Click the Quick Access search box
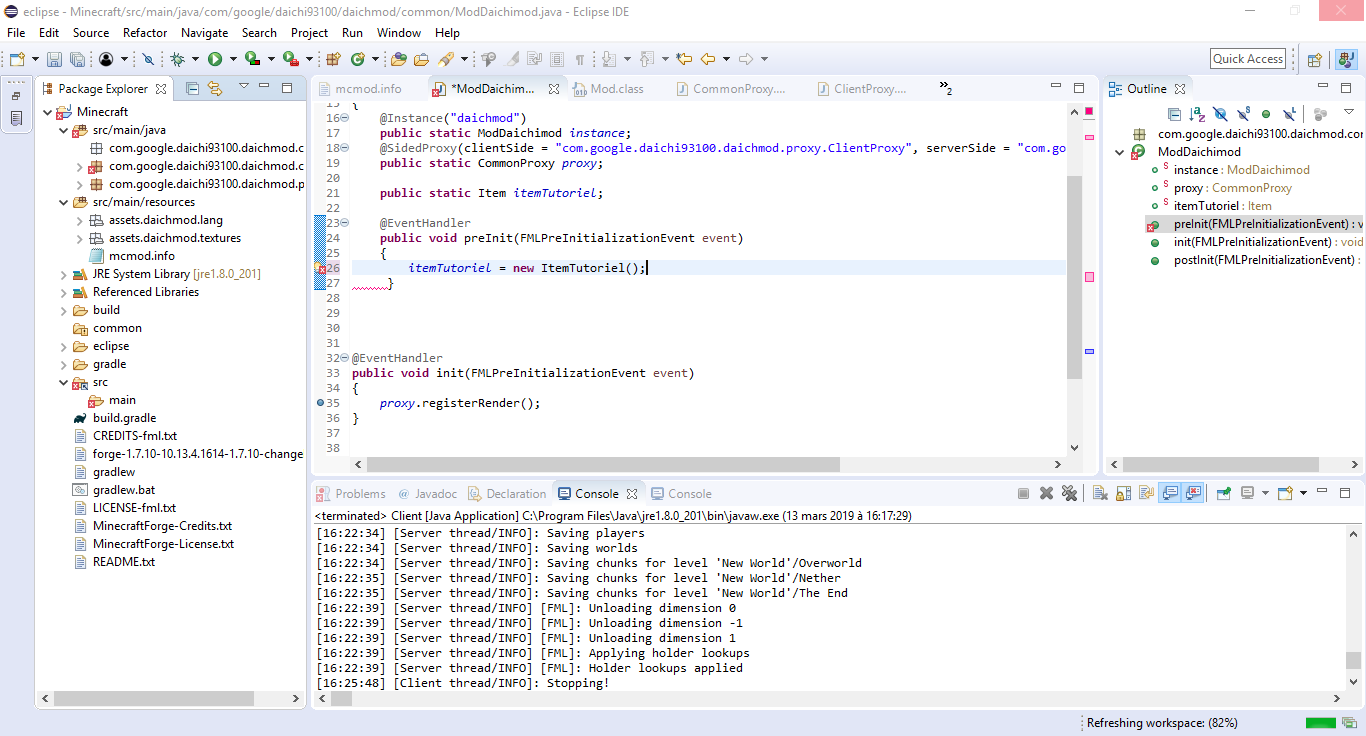Image resolution: width=1366 pixels, height=736 pixels. pos(1247,59)
